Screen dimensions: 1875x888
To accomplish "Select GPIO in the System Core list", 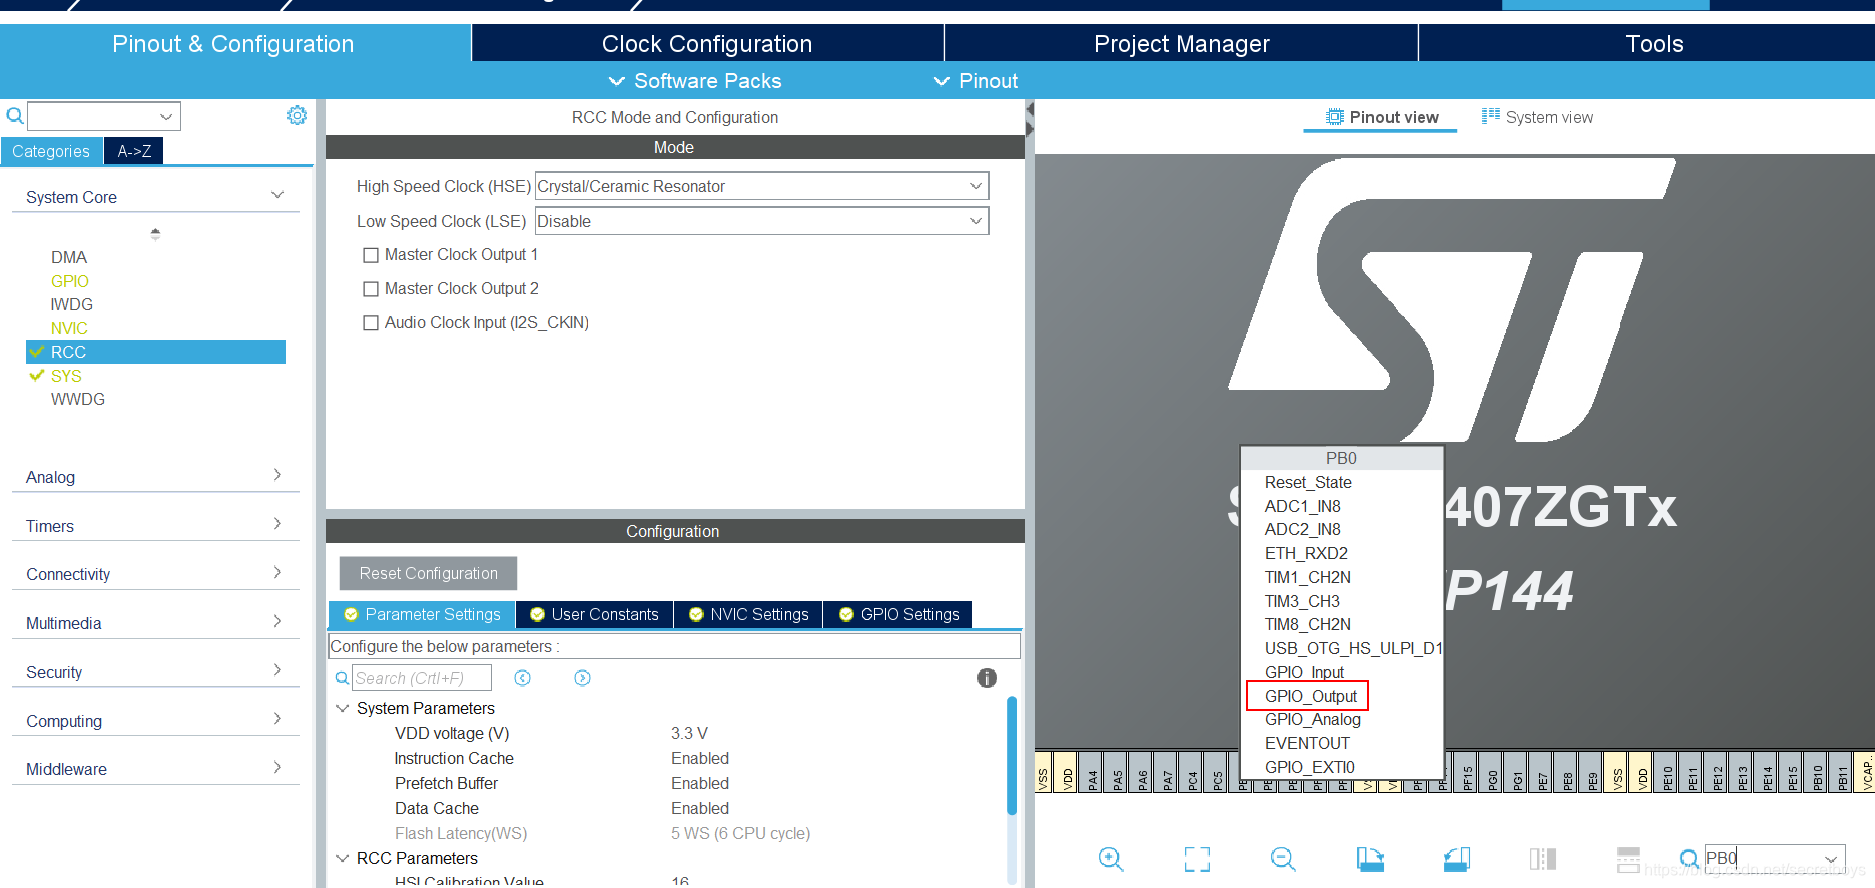I will click(x=70, y=281).
